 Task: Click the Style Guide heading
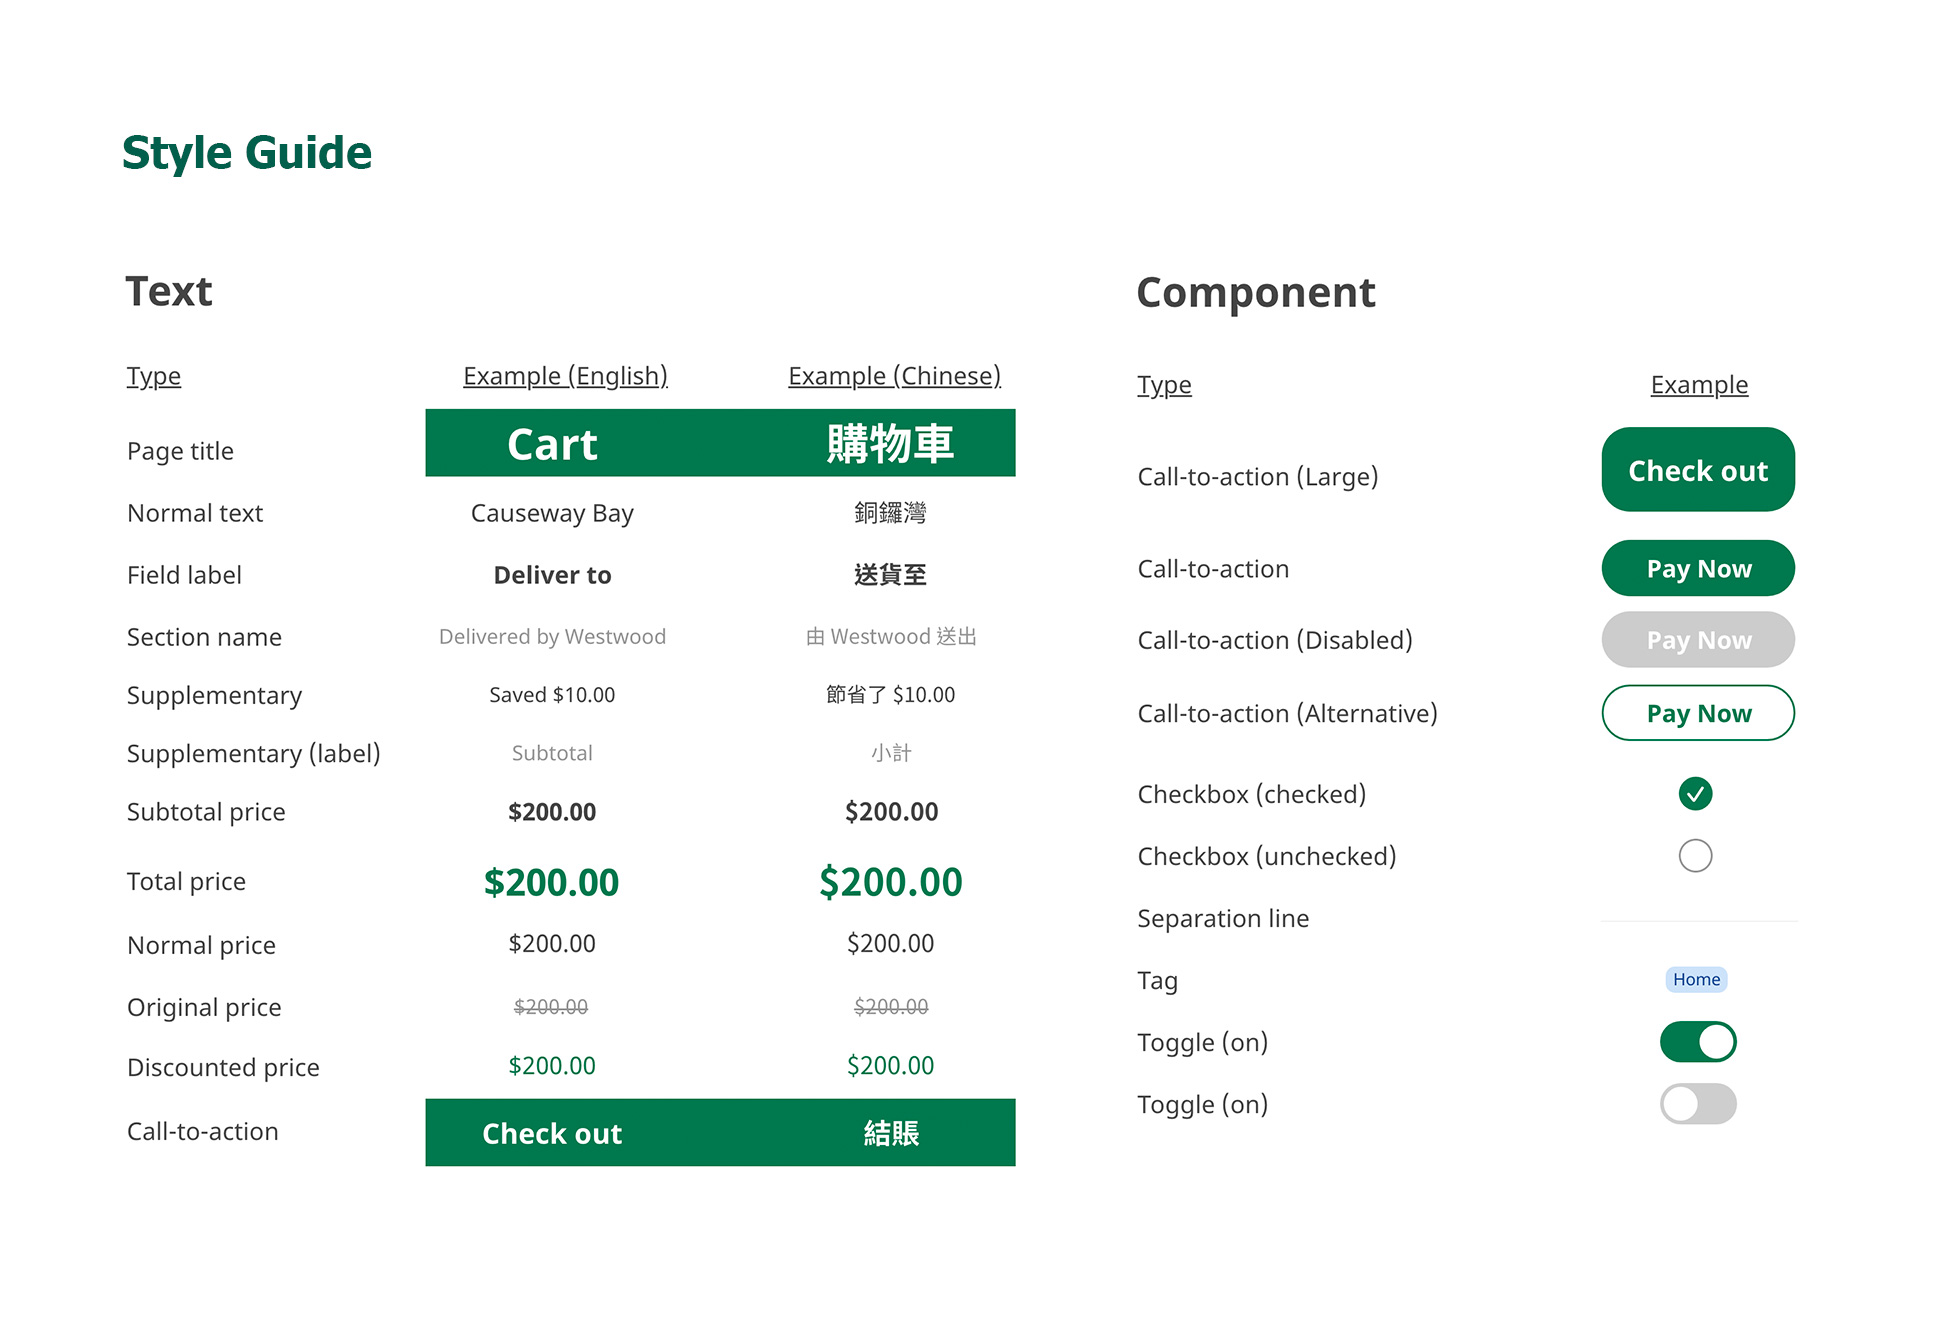[x=247, y=153]
